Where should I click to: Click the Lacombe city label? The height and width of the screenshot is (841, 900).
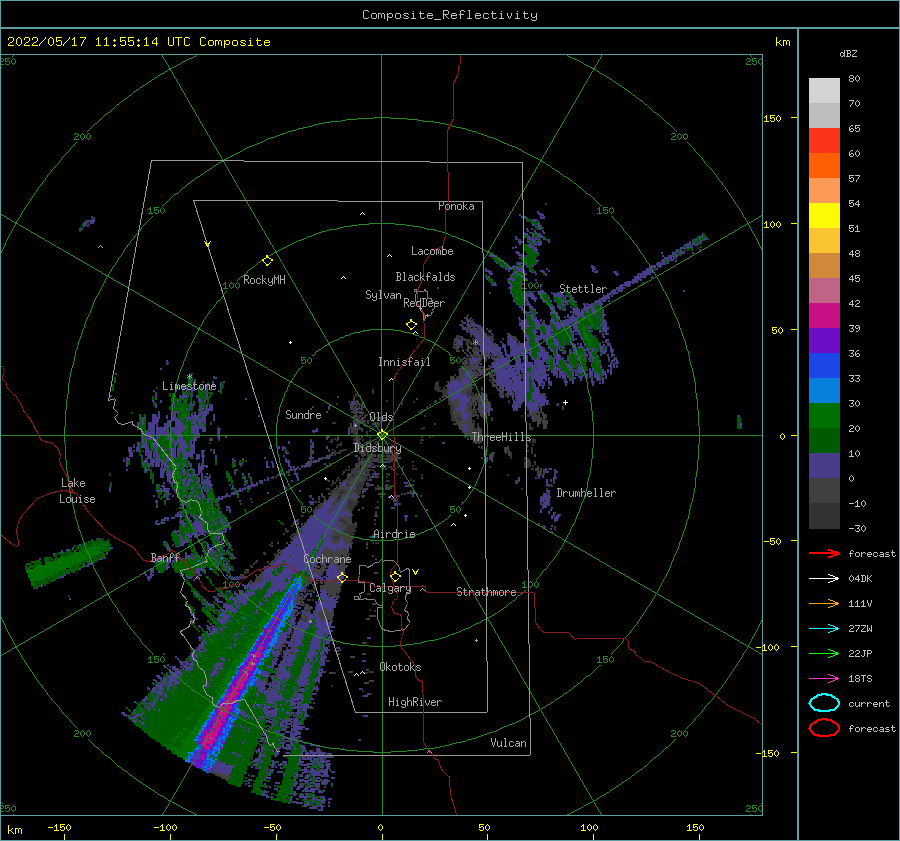click(x=432, y=251)
